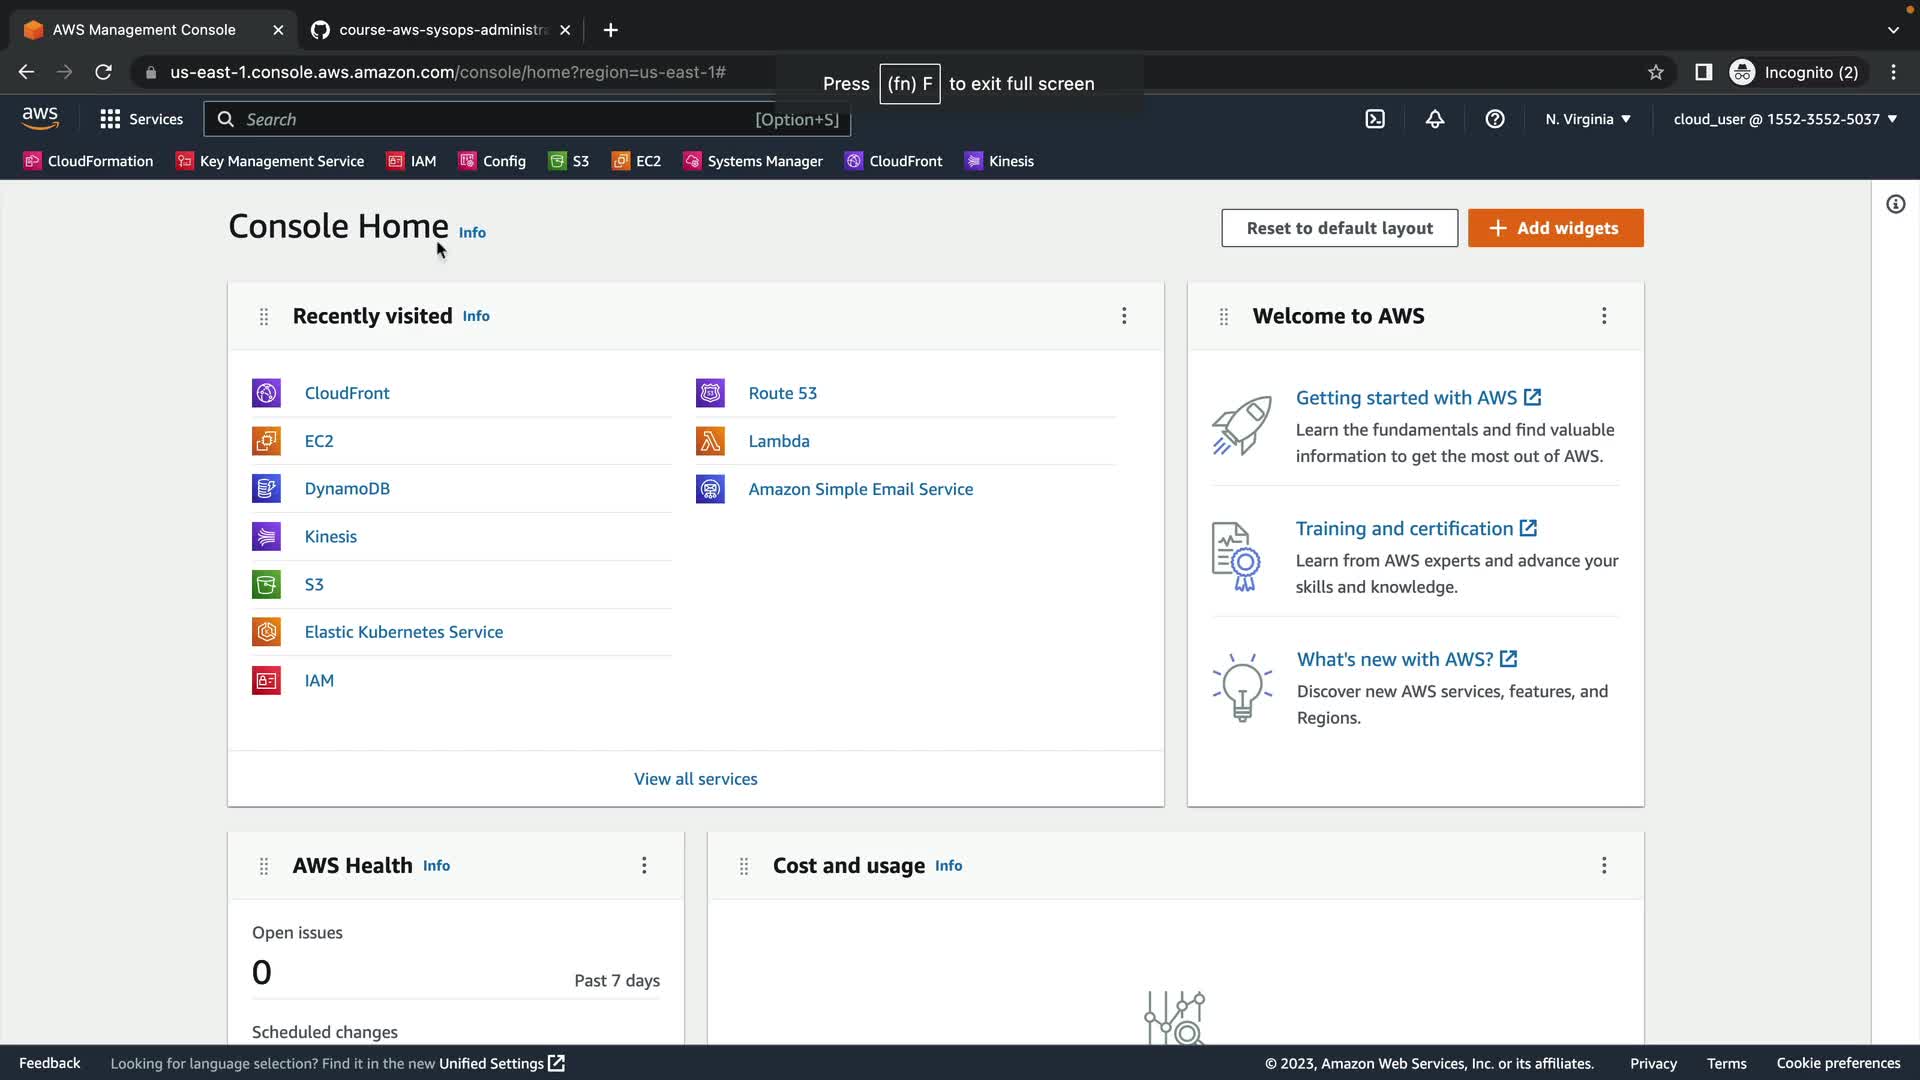Viewport: 1920px width, 1080px height.
Task: Open Cost and usage widget options menu
Action: pyautogui.click(x=1604, y=866)
